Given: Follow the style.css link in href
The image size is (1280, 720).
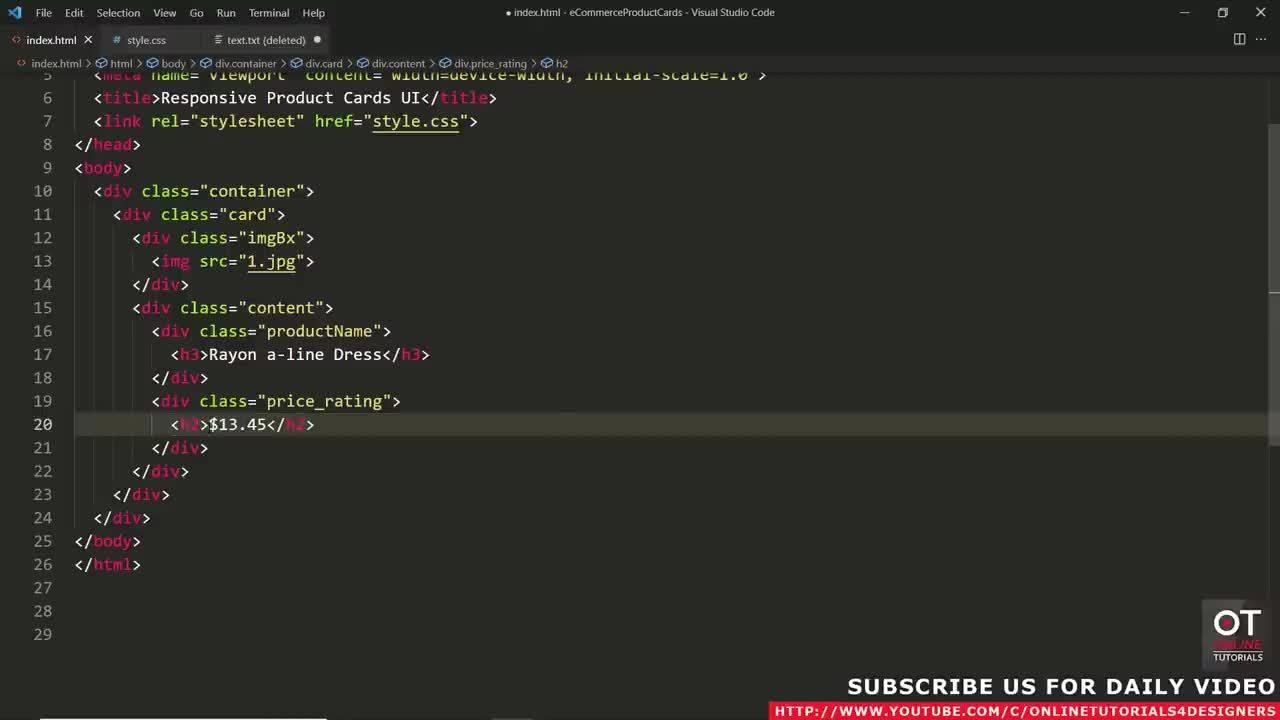Looking at the screenshot, I should 415,121.
